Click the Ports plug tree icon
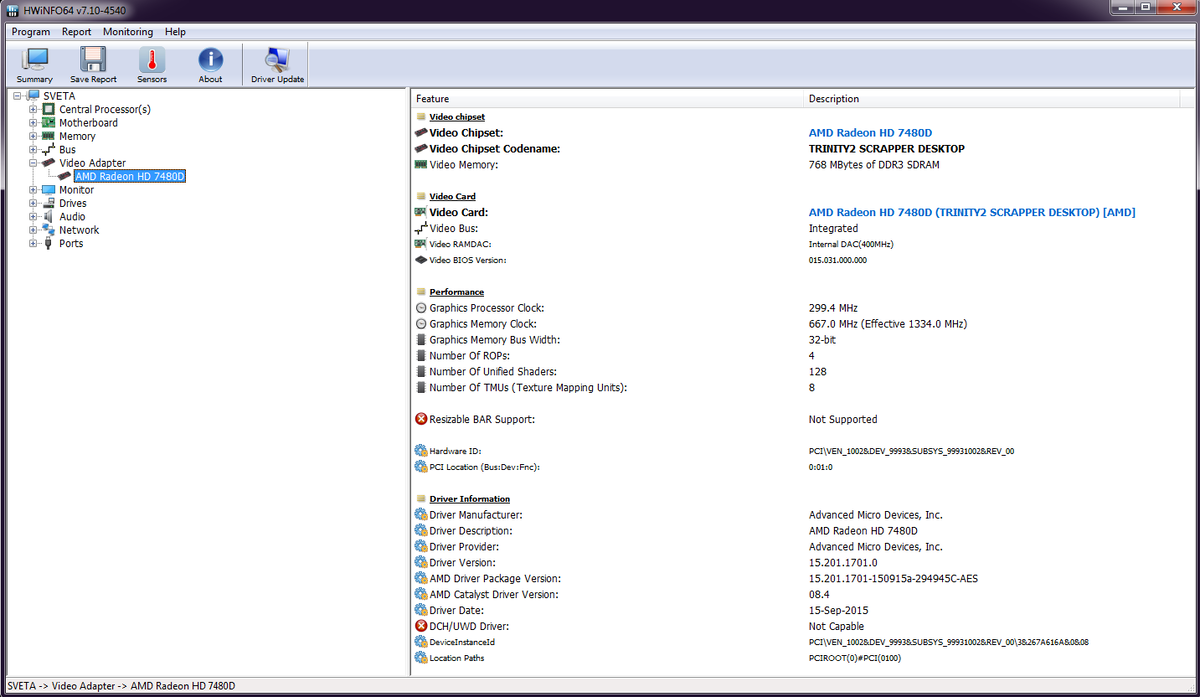 (48, 244)
